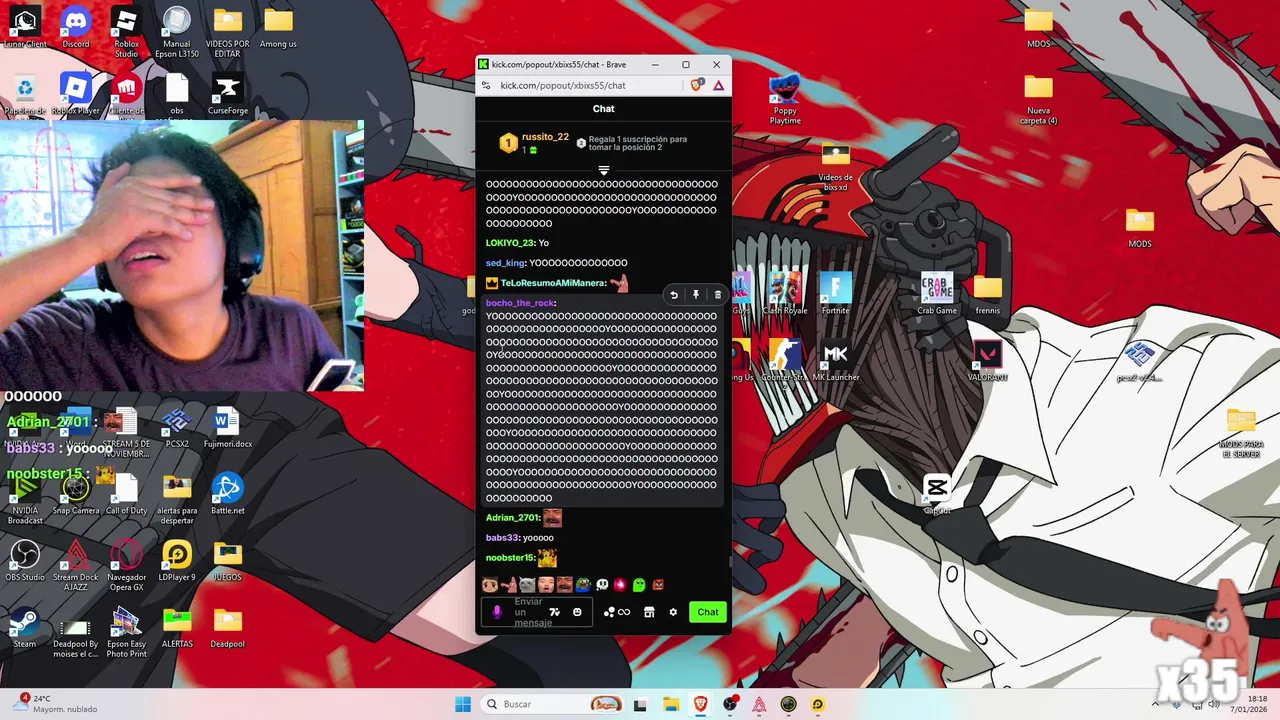This screenshot has height=720, width=1280.
Task: Click username Adrian_2701 in chat window
Action: pyautogui.click(x=512, y=518)
